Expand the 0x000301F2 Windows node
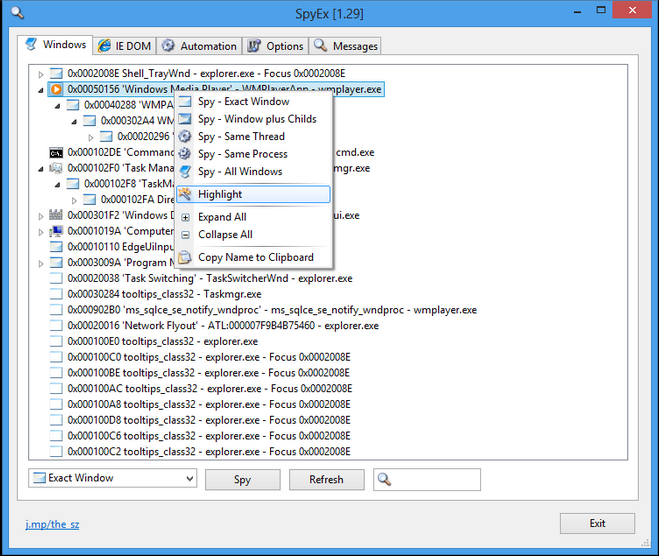This screenshot has height=556, width=659. [x=41, y=216]
